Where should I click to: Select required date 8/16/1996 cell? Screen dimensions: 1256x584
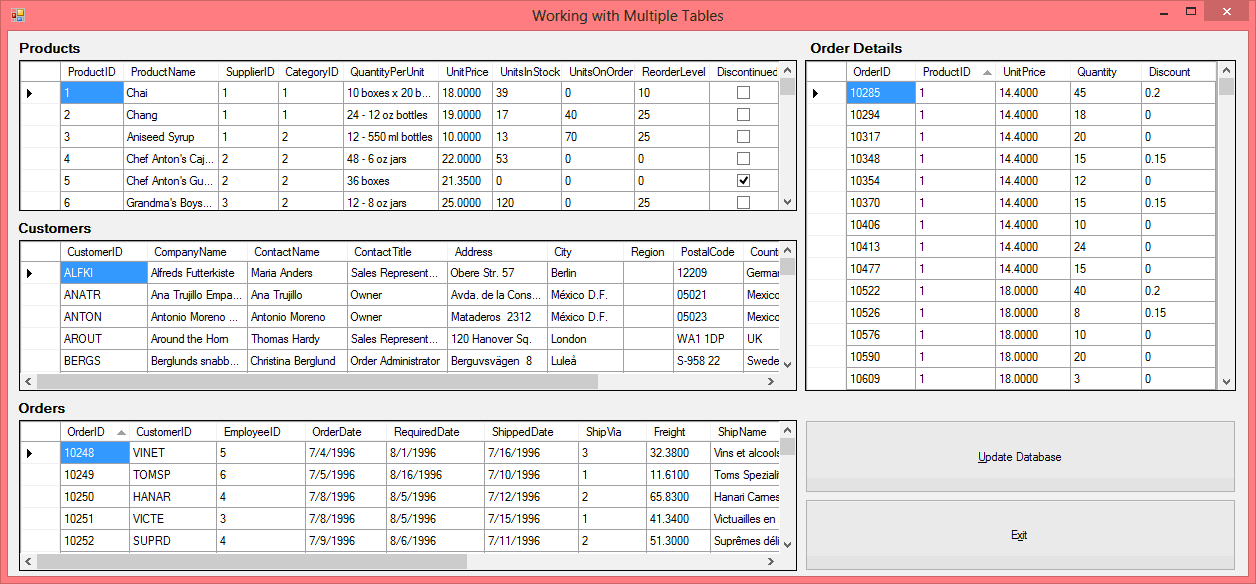click(436, 474)
